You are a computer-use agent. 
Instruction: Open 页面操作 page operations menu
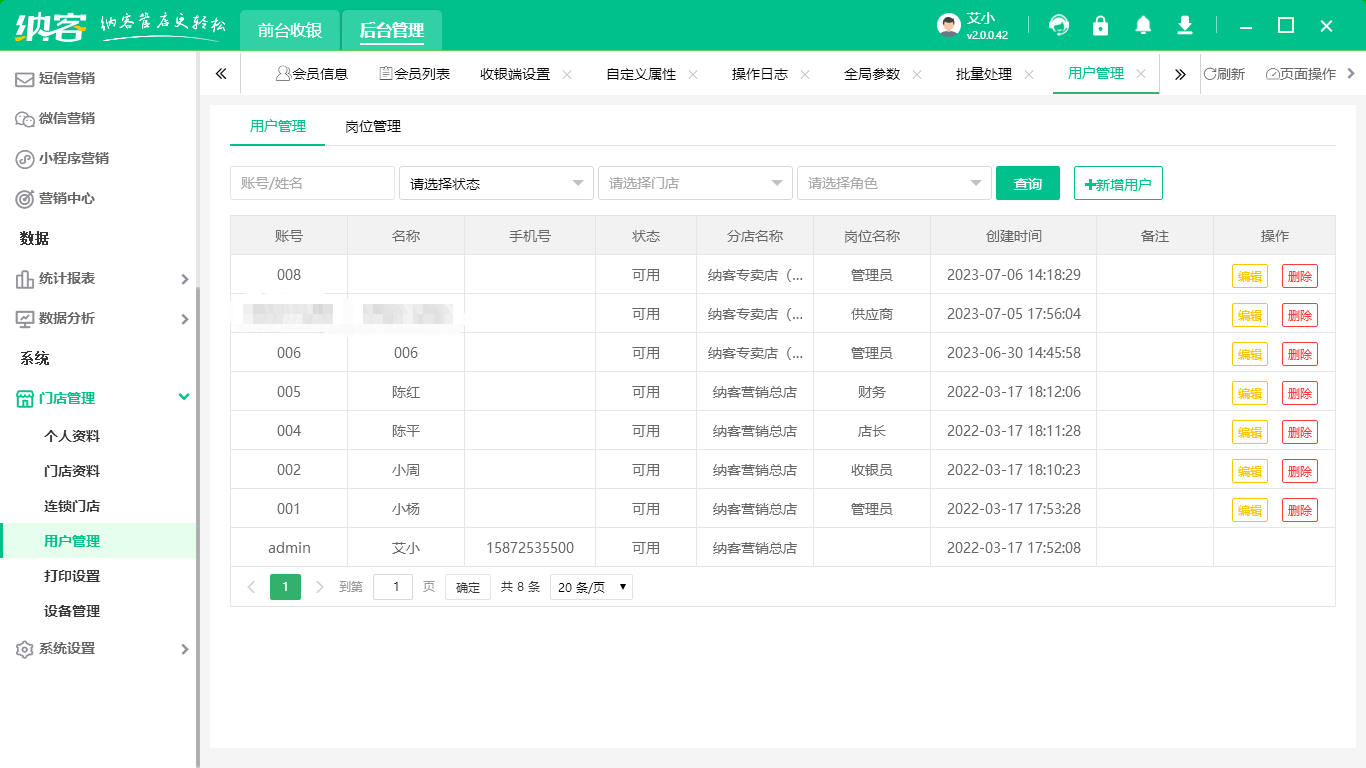pyautogui.click(x=1301, y=74)
